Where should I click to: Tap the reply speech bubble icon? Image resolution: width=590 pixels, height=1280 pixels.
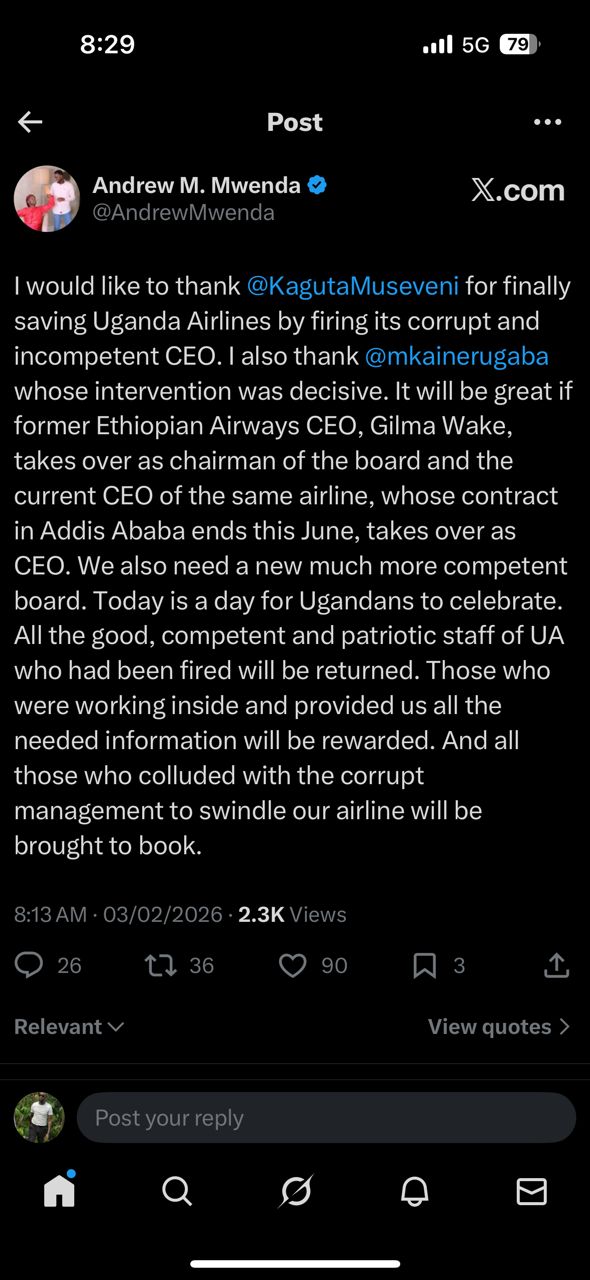(x=30, y=965)
